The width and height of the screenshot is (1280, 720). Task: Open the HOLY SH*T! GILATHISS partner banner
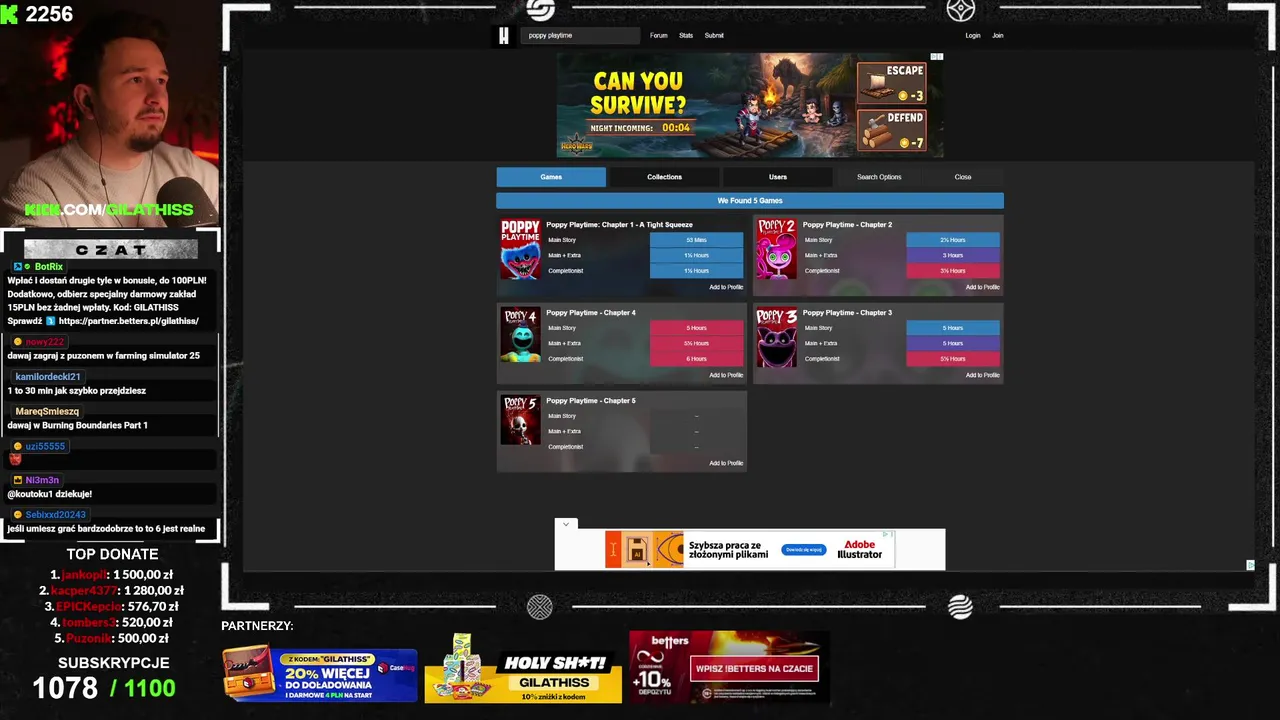click(523, 668)
